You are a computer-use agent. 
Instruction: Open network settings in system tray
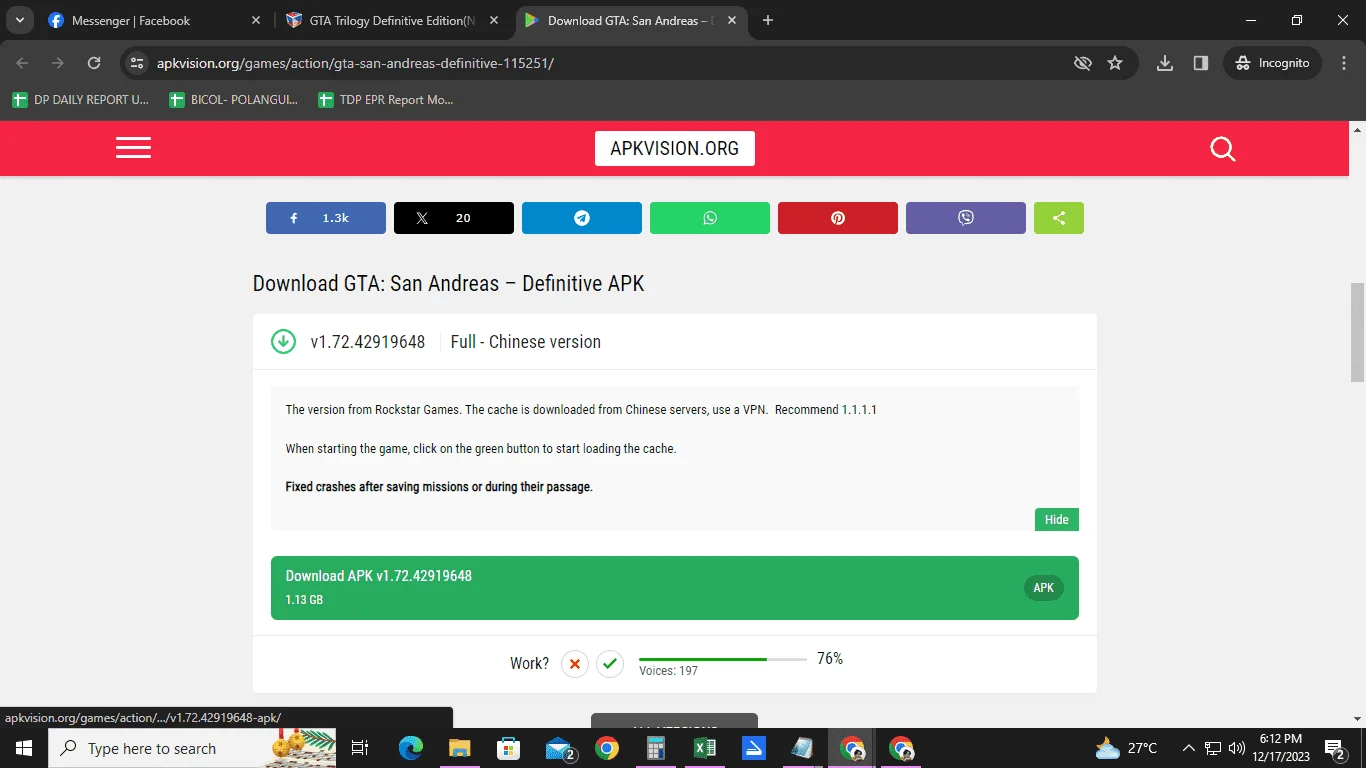click(x=1213, y=748)
